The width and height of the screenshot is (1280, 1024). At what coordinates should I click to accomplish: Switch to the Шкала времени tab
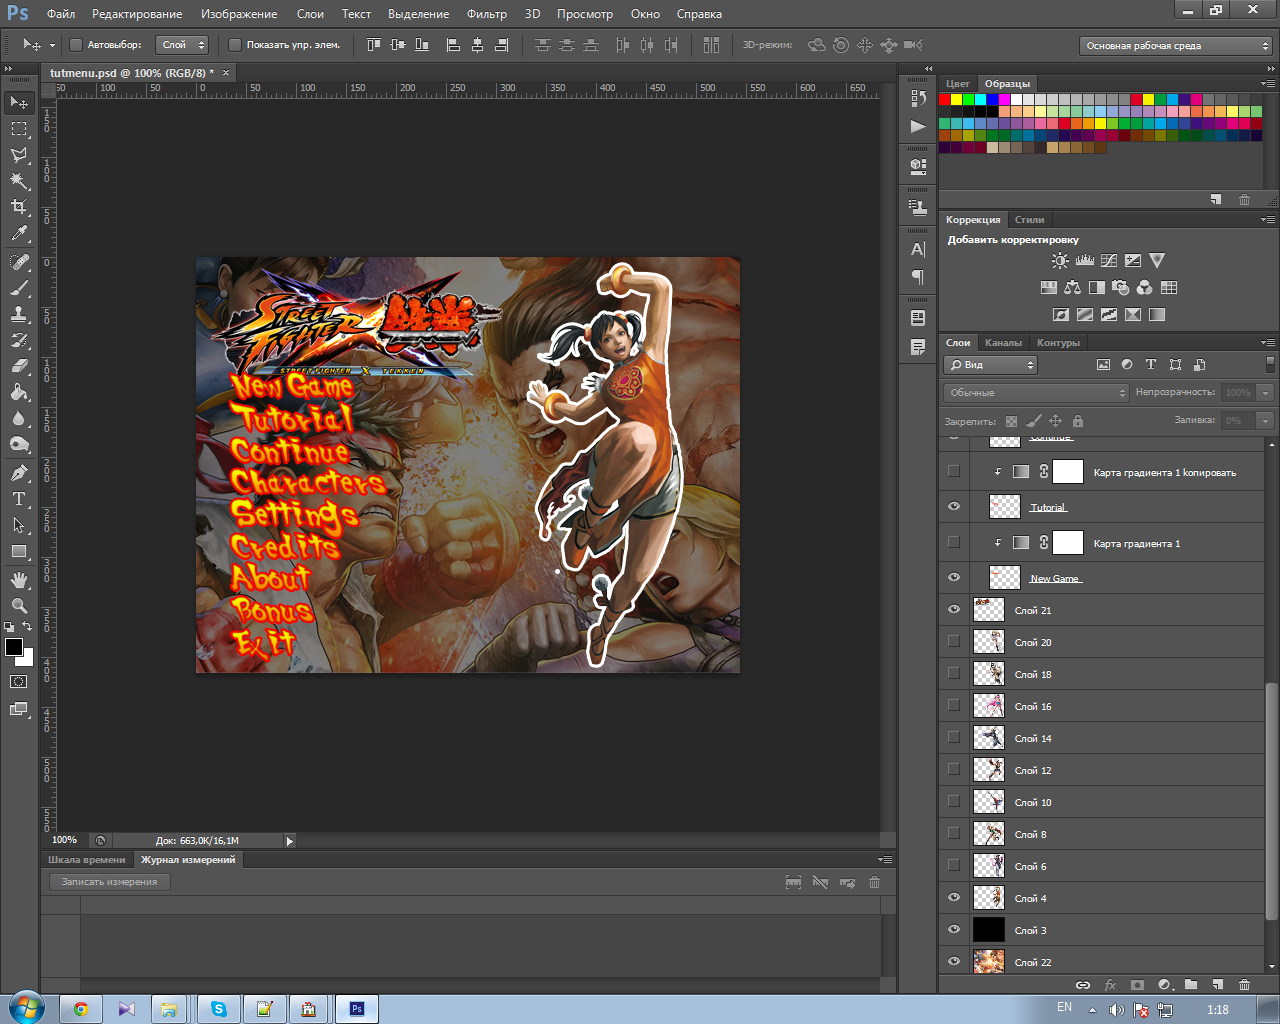click(87, 860)
